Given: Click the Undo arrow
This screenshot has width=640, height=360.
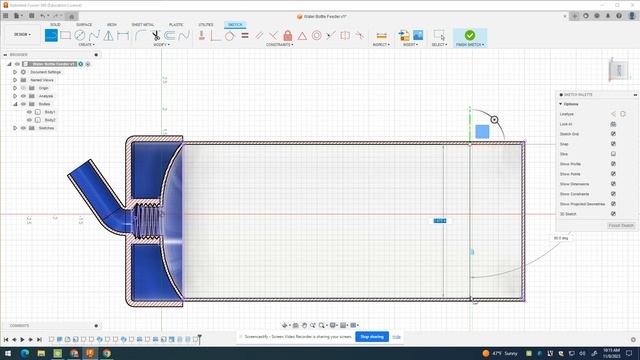Looking at the screenshot, I should [x=42, y=16].
